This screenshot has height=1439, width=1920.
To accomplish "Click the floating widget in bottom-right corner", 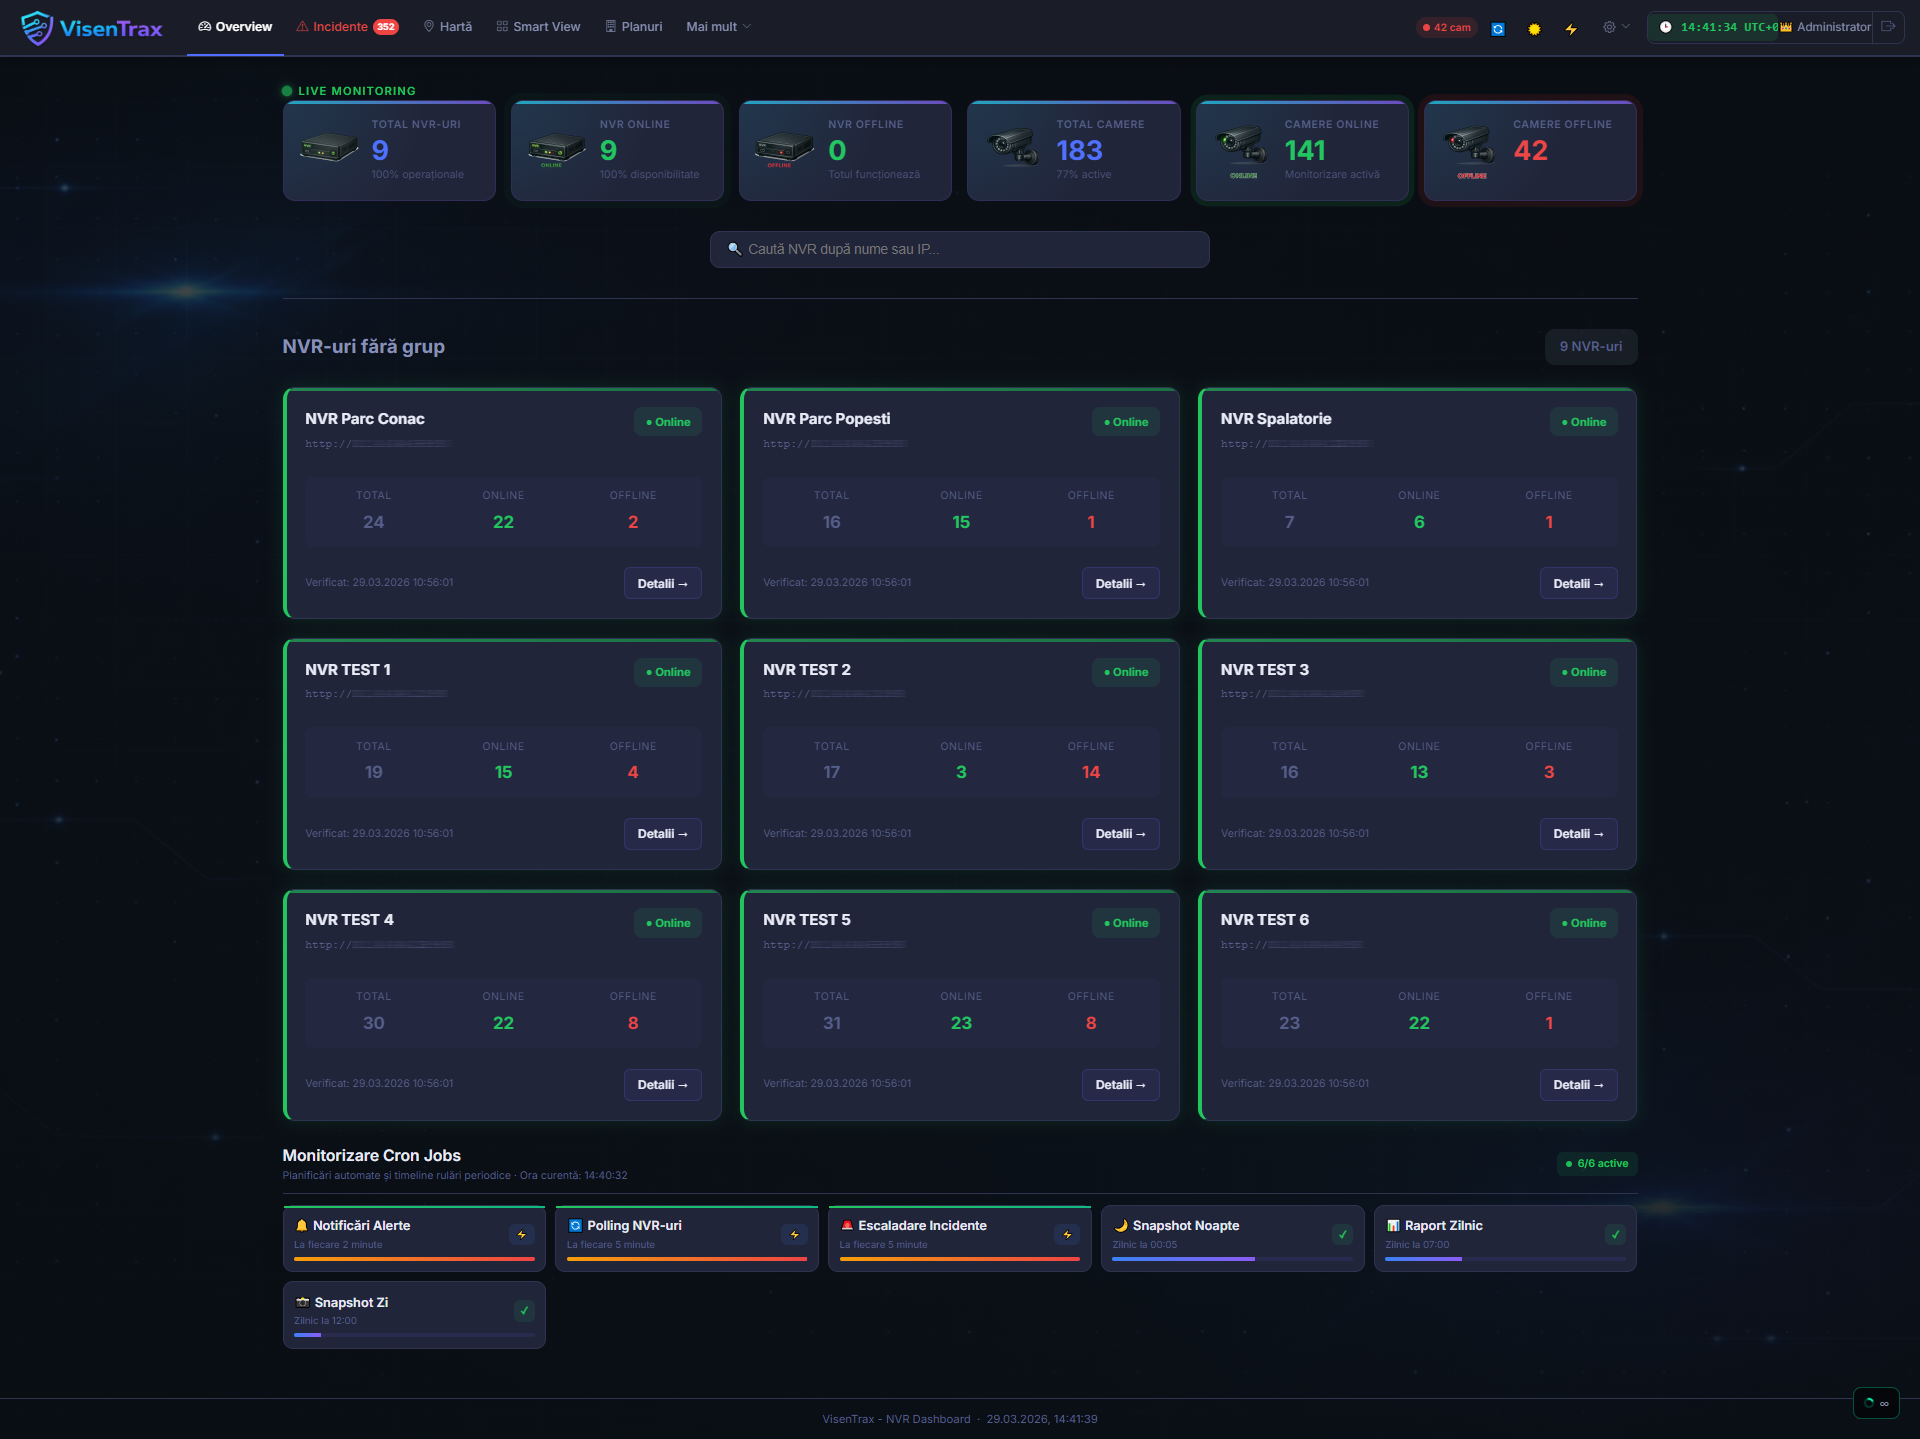I will [1877, 1403].
